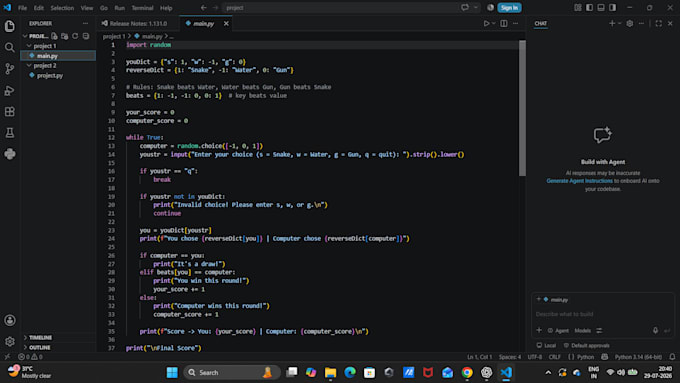The image size is (680, 383).
Task: Open the Testing flask view
Action: click(10, 133)
